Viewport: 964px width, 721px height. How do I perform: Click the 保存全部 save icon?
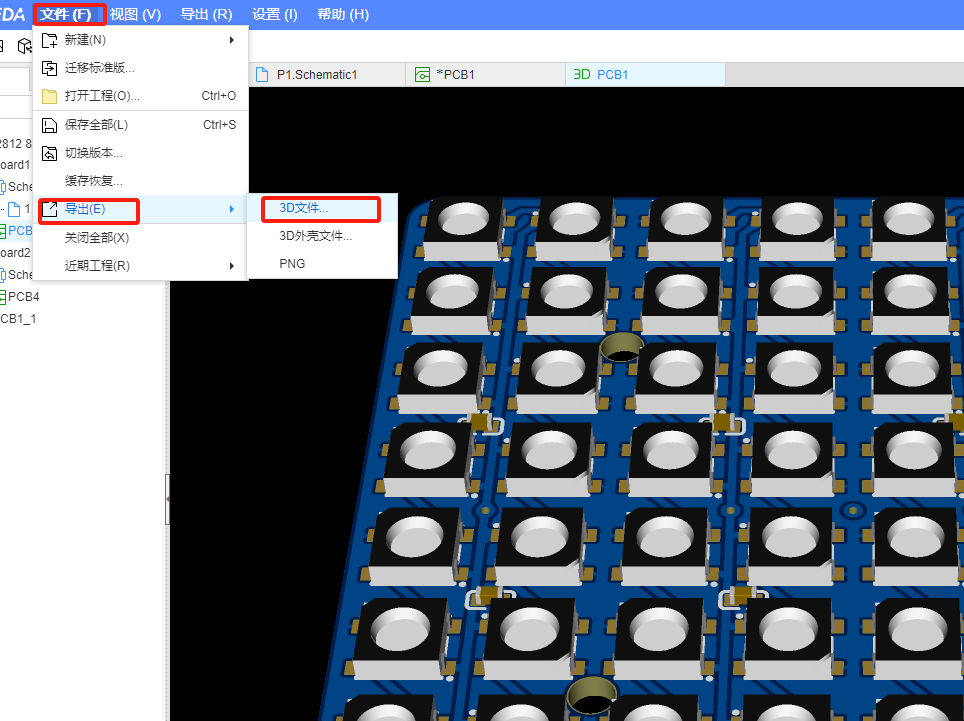49,125
